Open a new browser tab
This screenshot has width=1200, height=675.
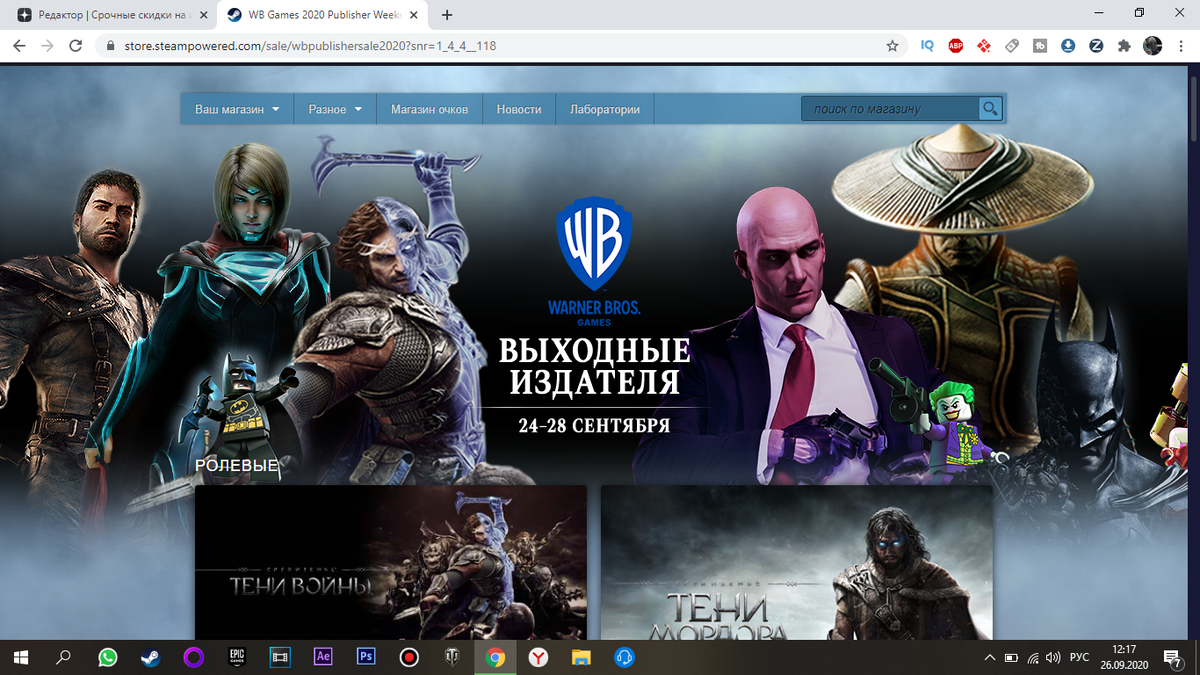click(x=446, y=15)
